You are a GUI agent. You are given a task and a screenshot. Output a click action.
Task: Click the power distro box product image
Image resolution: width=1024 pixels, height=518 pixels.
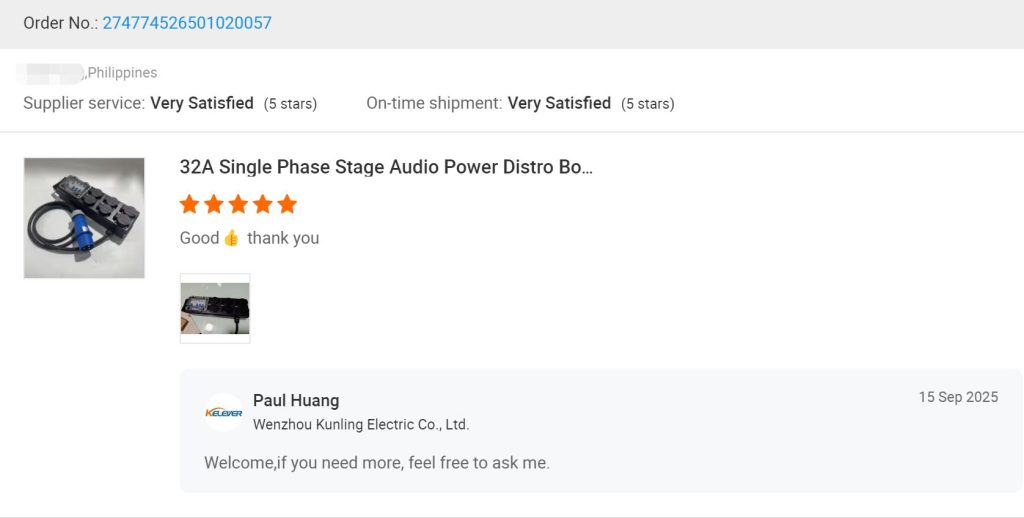84,218
